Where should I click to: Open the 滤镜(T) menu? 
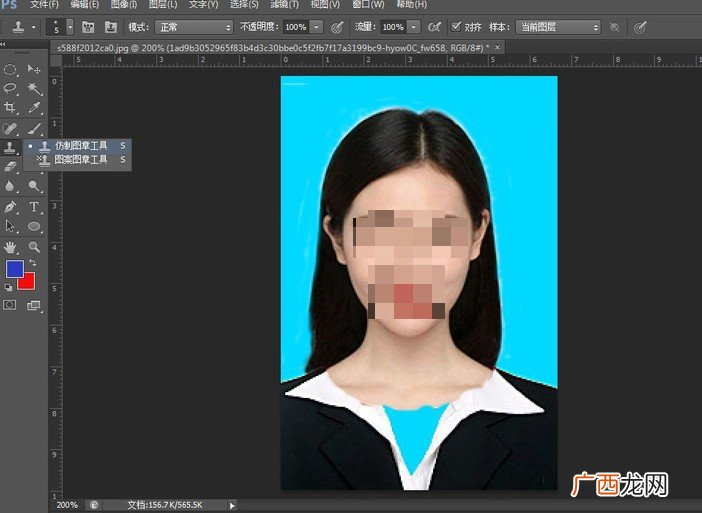coord(284,4)
